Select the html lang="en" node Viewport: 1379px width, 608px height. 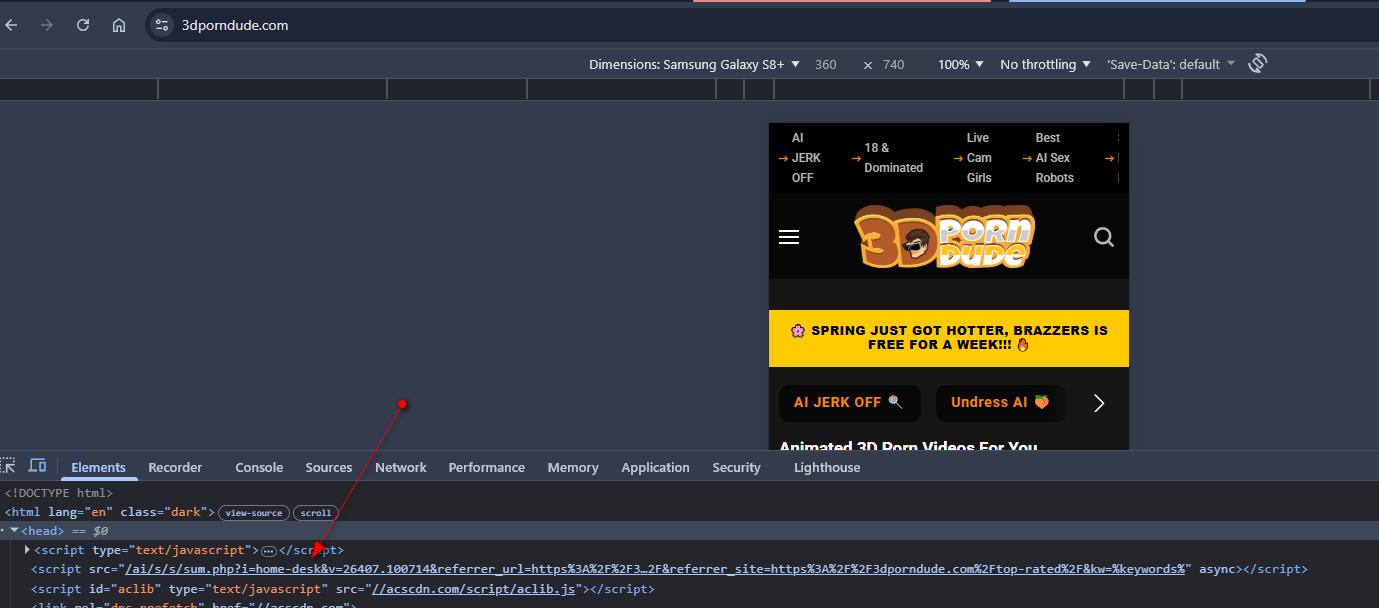110,512
